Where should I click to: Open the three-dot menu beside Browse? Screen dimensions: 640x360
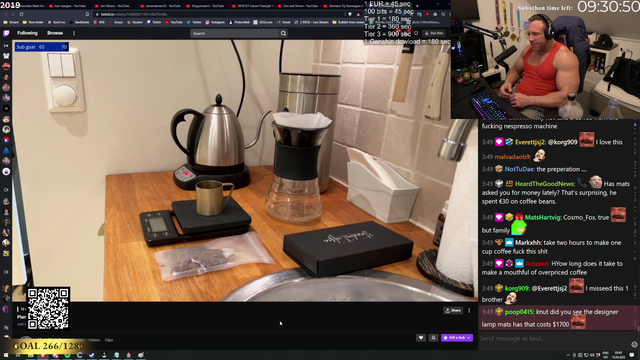[x=74, y=33]
